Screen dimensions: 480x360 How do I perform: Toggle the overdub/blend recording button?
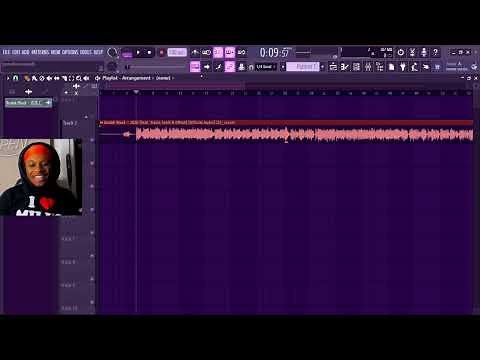coord(230,52)
